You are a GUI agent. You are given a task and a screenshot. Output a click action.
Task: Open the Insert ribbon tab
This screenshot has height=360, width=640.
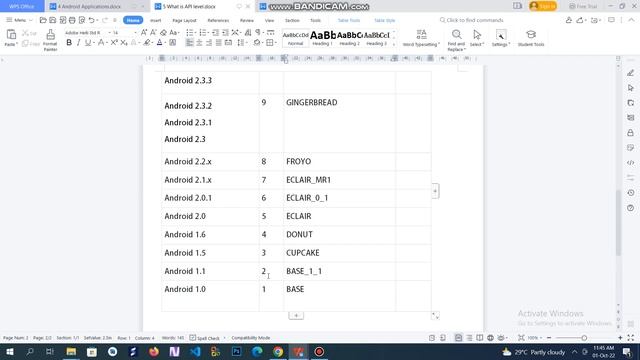[156, 20]
